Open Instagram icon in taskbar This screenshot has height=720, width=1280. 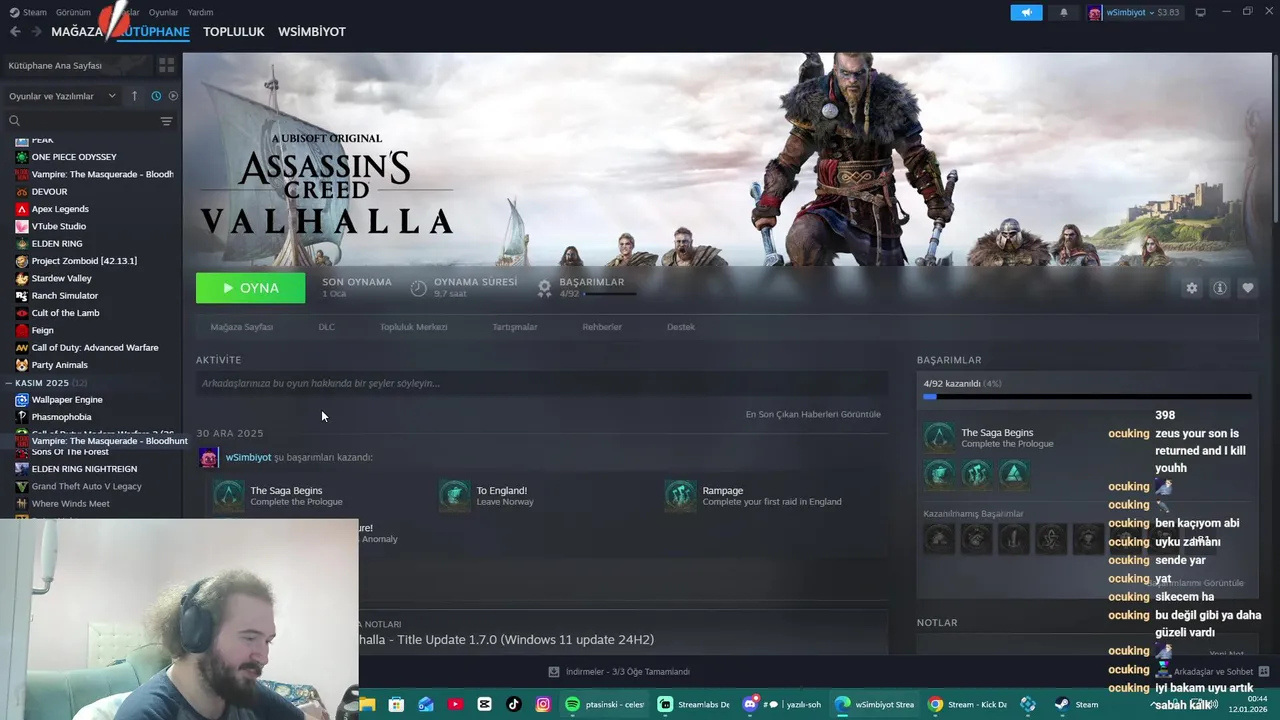coord(543,704)
